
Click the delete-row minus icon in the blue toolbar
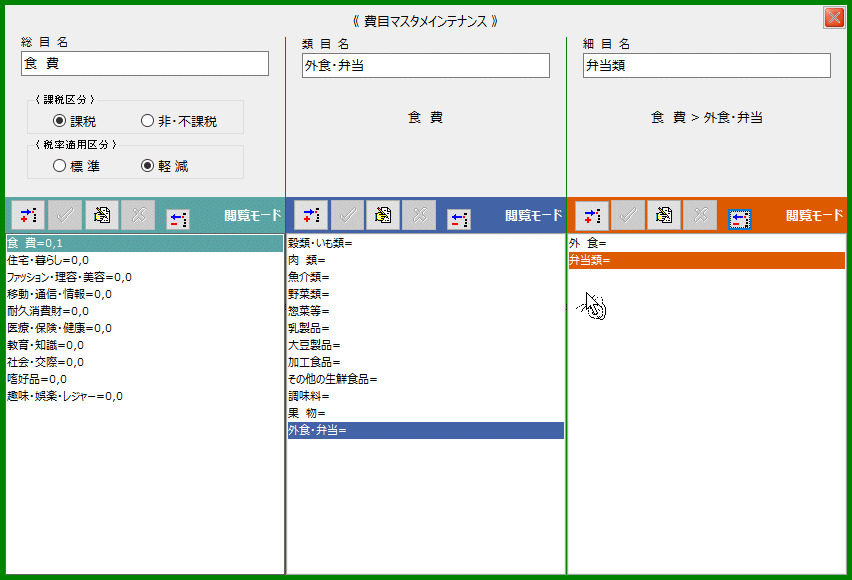(x=459, y=220)
